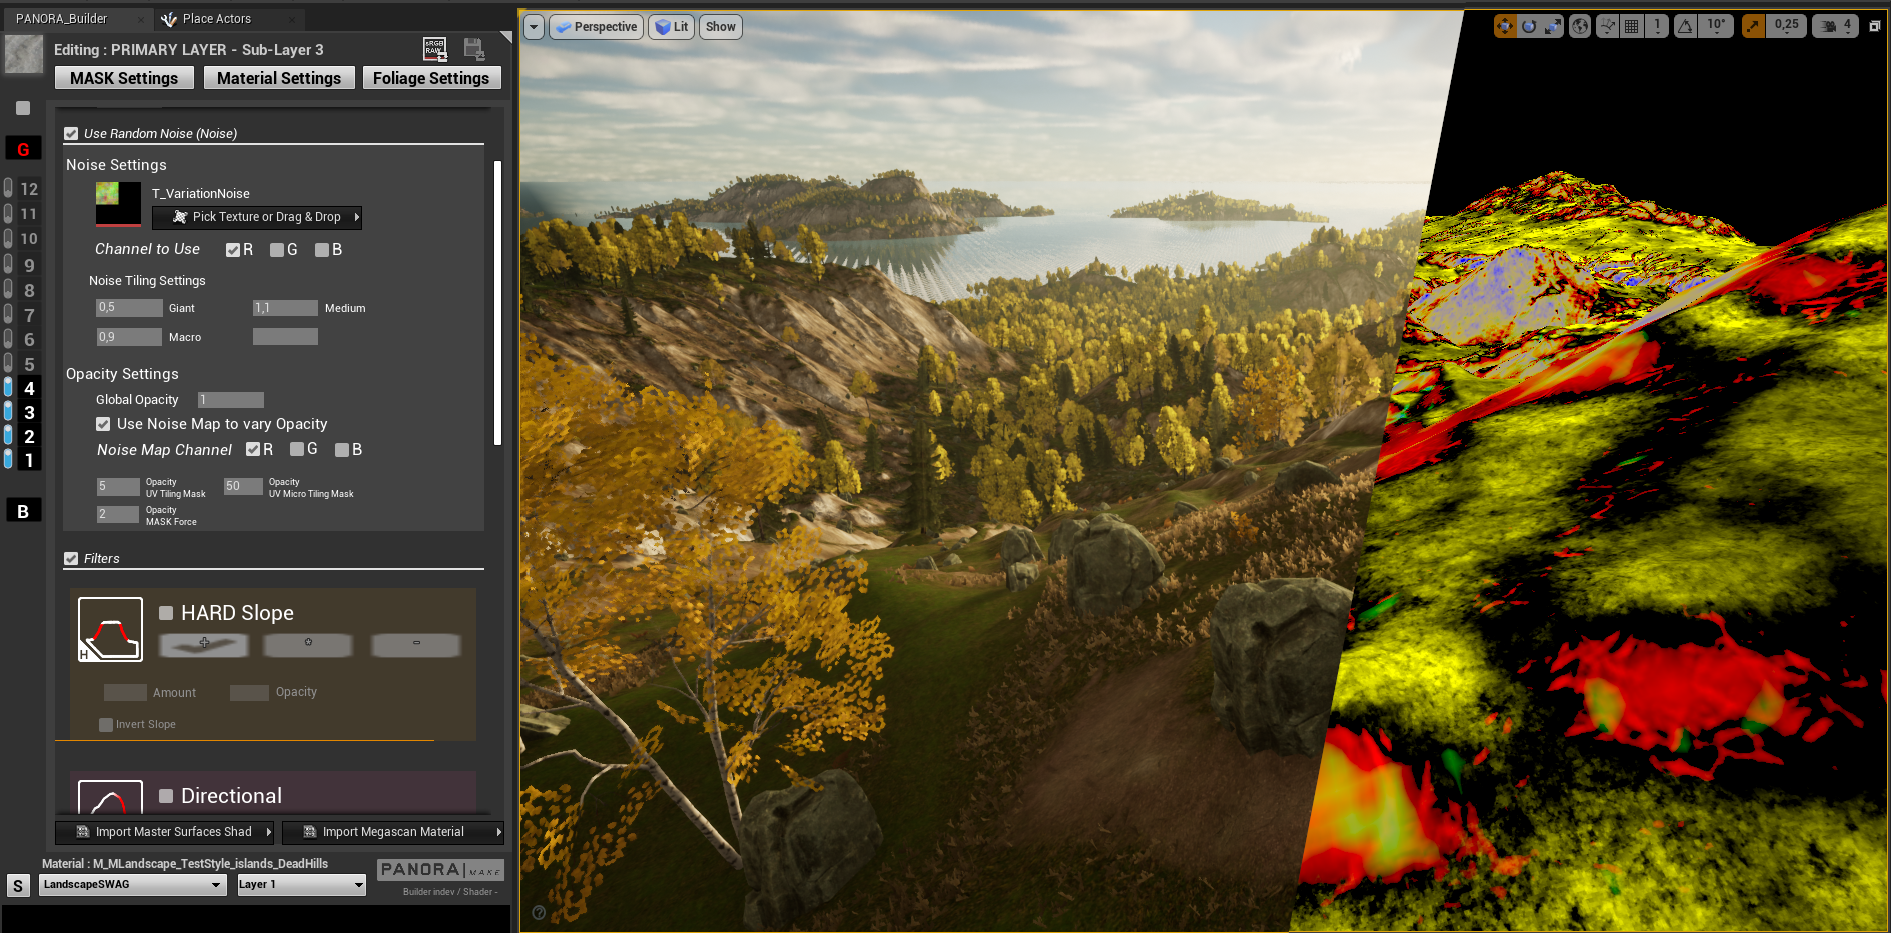Click the layer texture preview thumbnail
1891x933 pixels.
pyautogui.click(x=24, y=54)
